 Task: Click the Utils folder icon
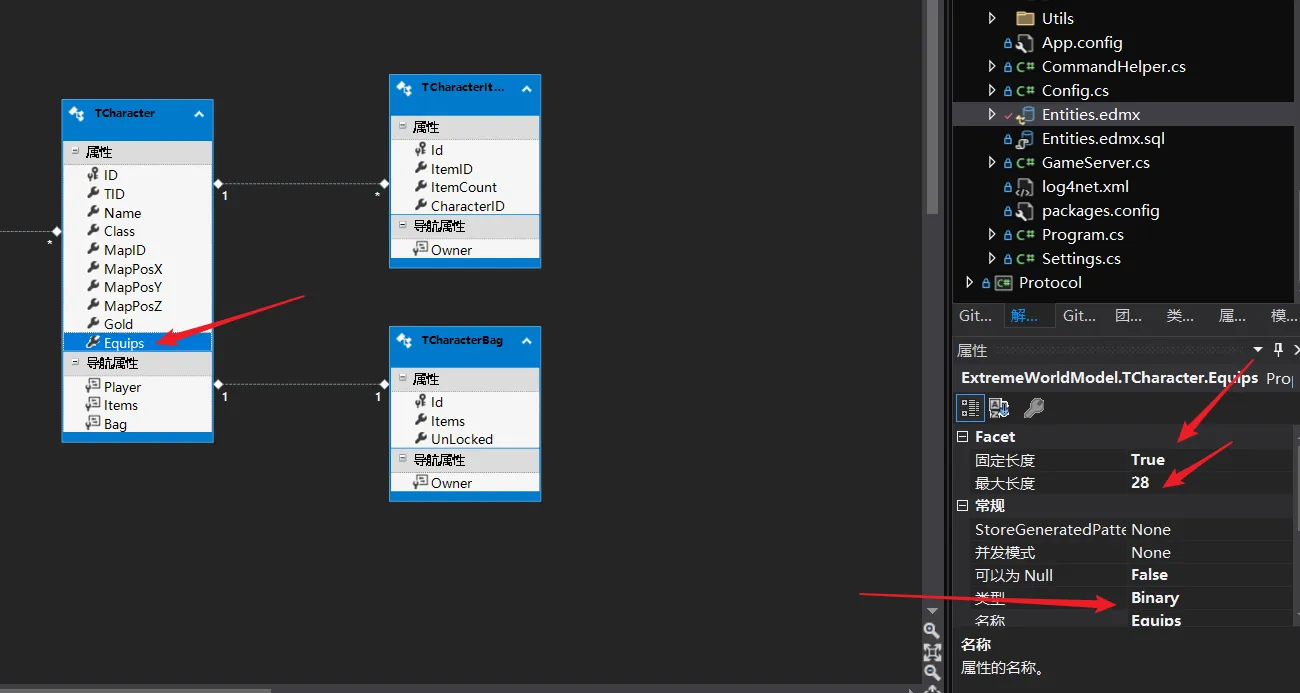[1024, 18]
